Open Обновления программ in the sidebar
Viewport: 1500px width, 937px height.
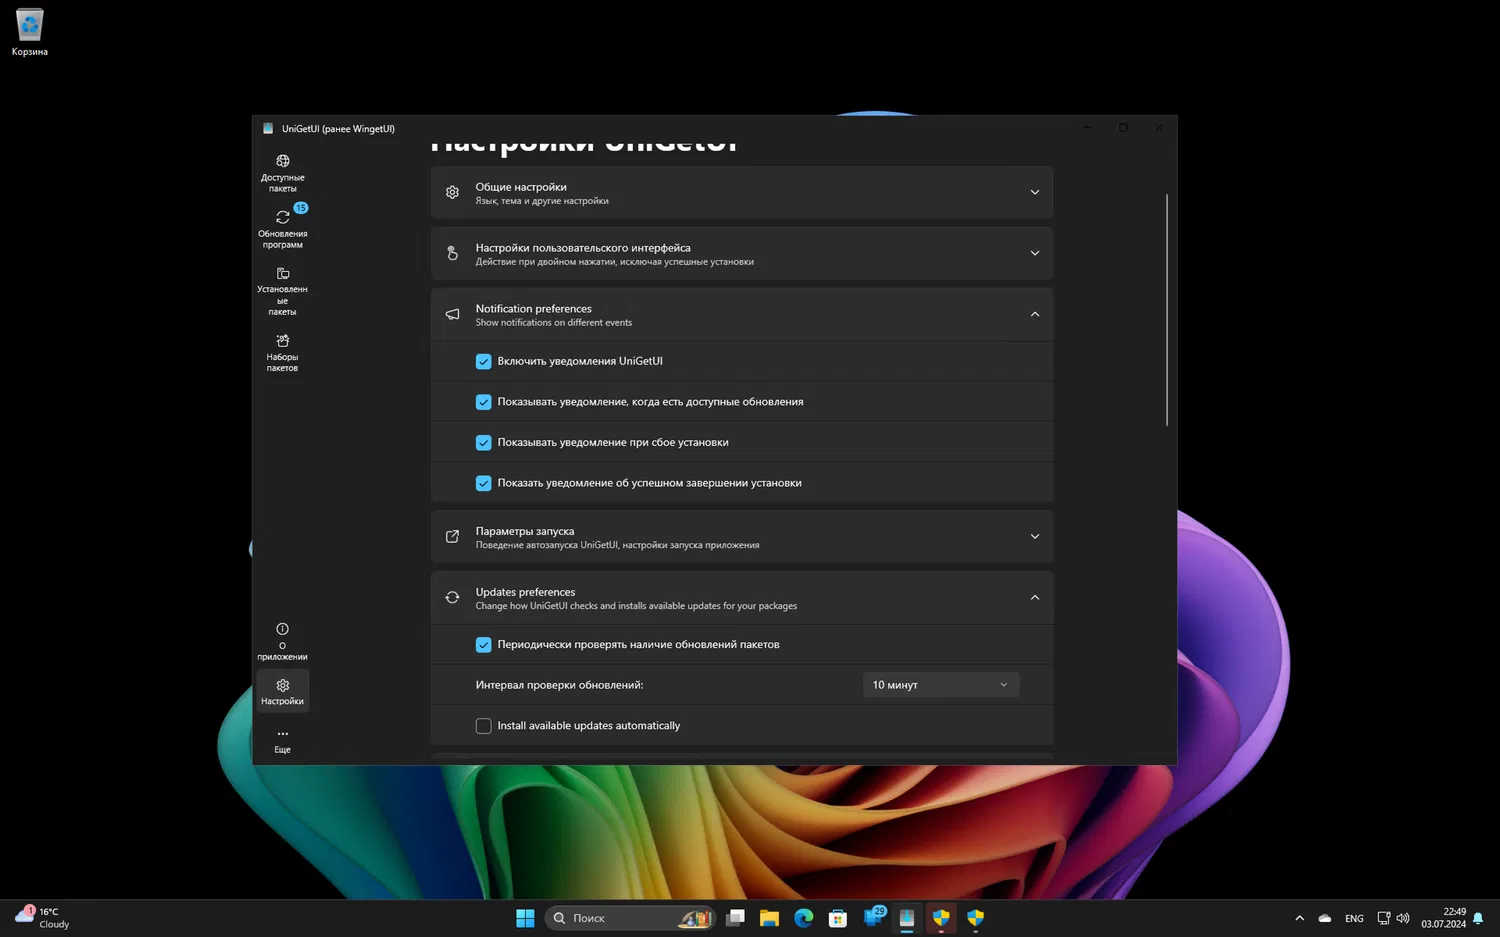pos(282,229)
